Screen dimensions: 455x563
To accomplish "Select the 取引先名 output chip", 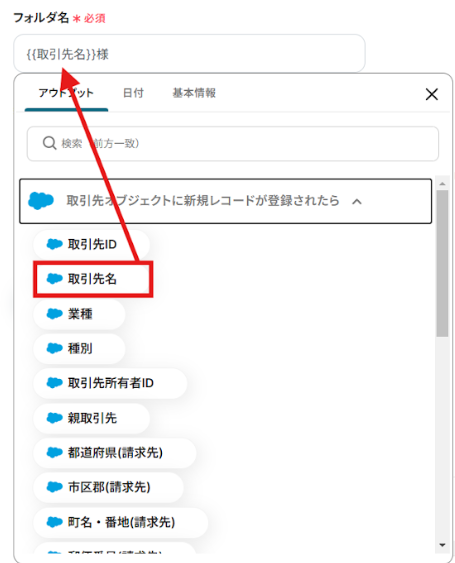I will point(91,279).
